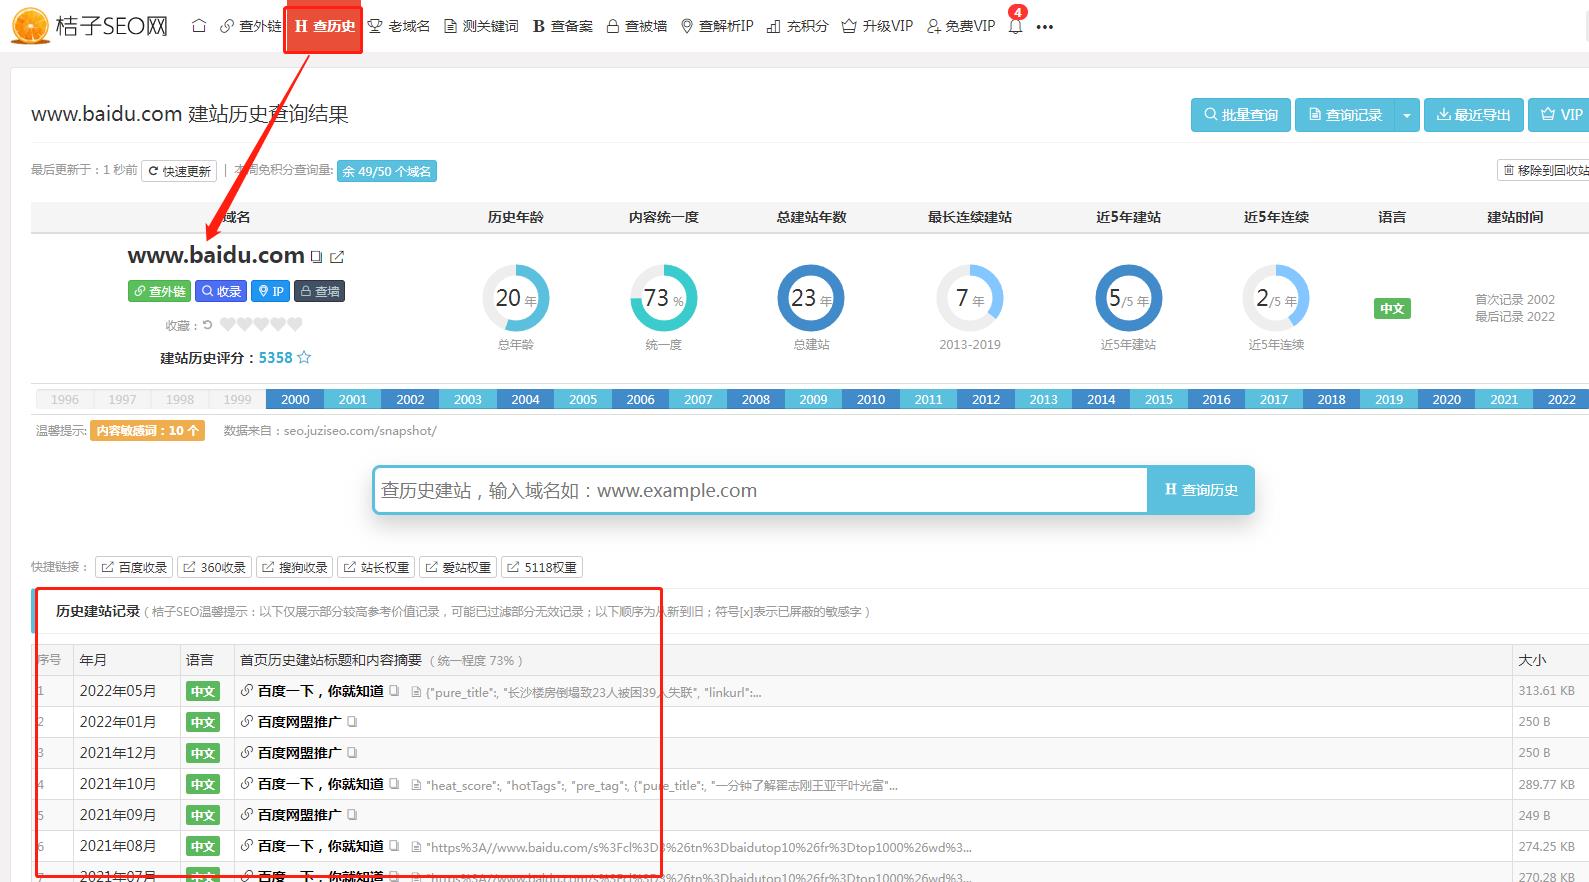The image size is (1589, 882).
Task: Click the blue 收录 tag button
Action: tap(221, 291)
